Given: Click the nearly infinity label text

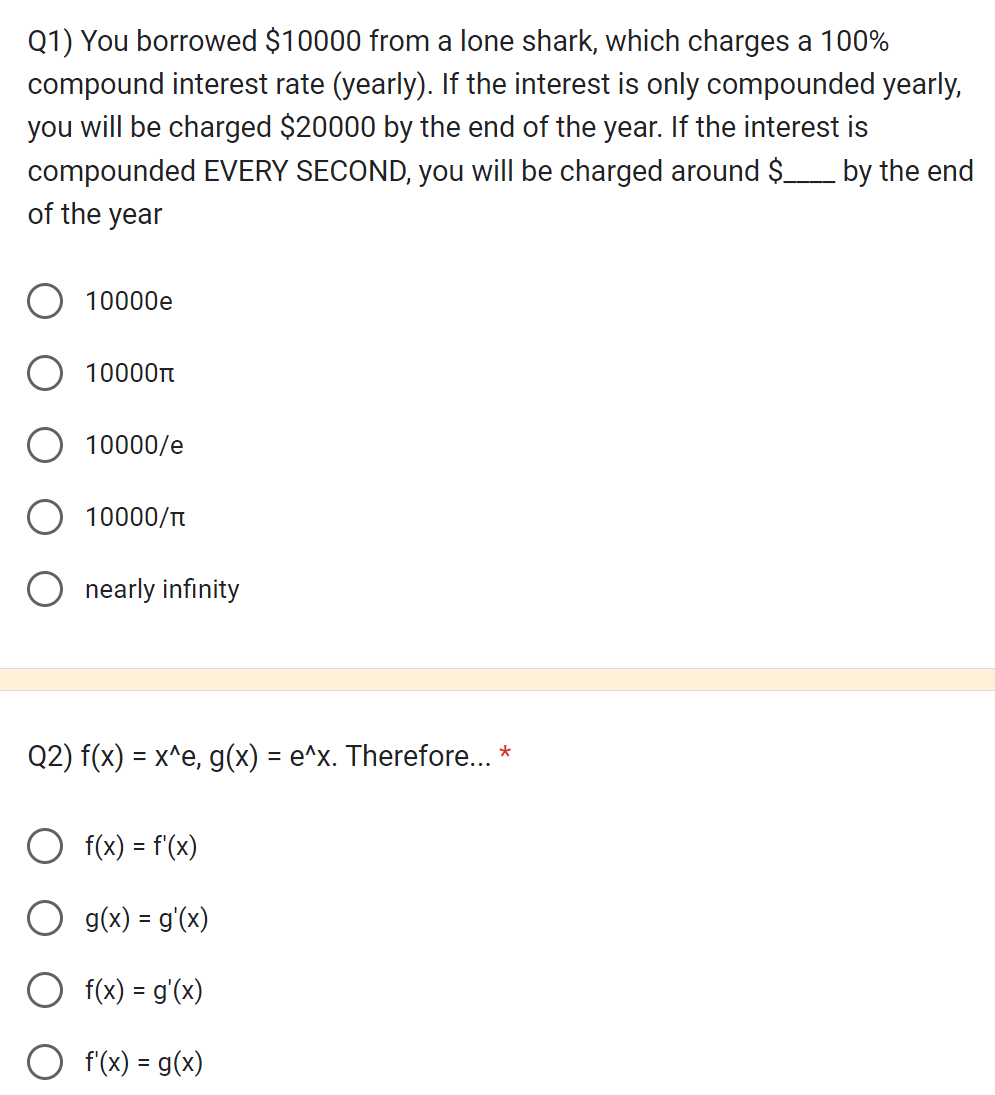Looking at the screenshot, I should 161,589.
